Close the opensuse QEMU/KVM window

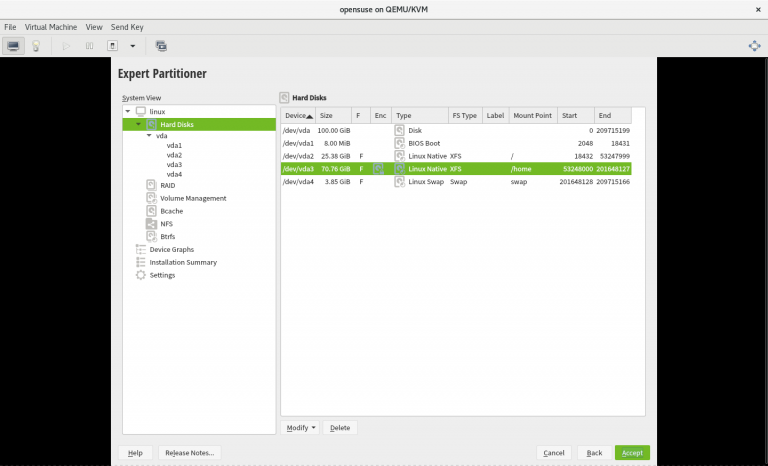758,9
